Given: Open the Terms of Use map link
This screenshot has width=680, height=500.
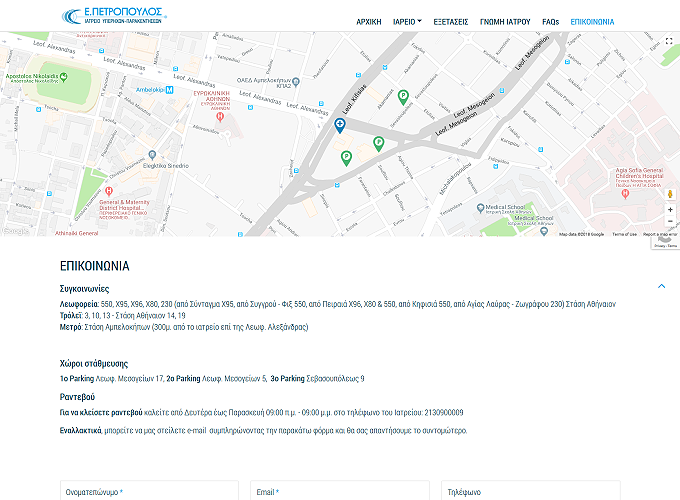Looking at the screenshot, I should click(x=624, y=234).
